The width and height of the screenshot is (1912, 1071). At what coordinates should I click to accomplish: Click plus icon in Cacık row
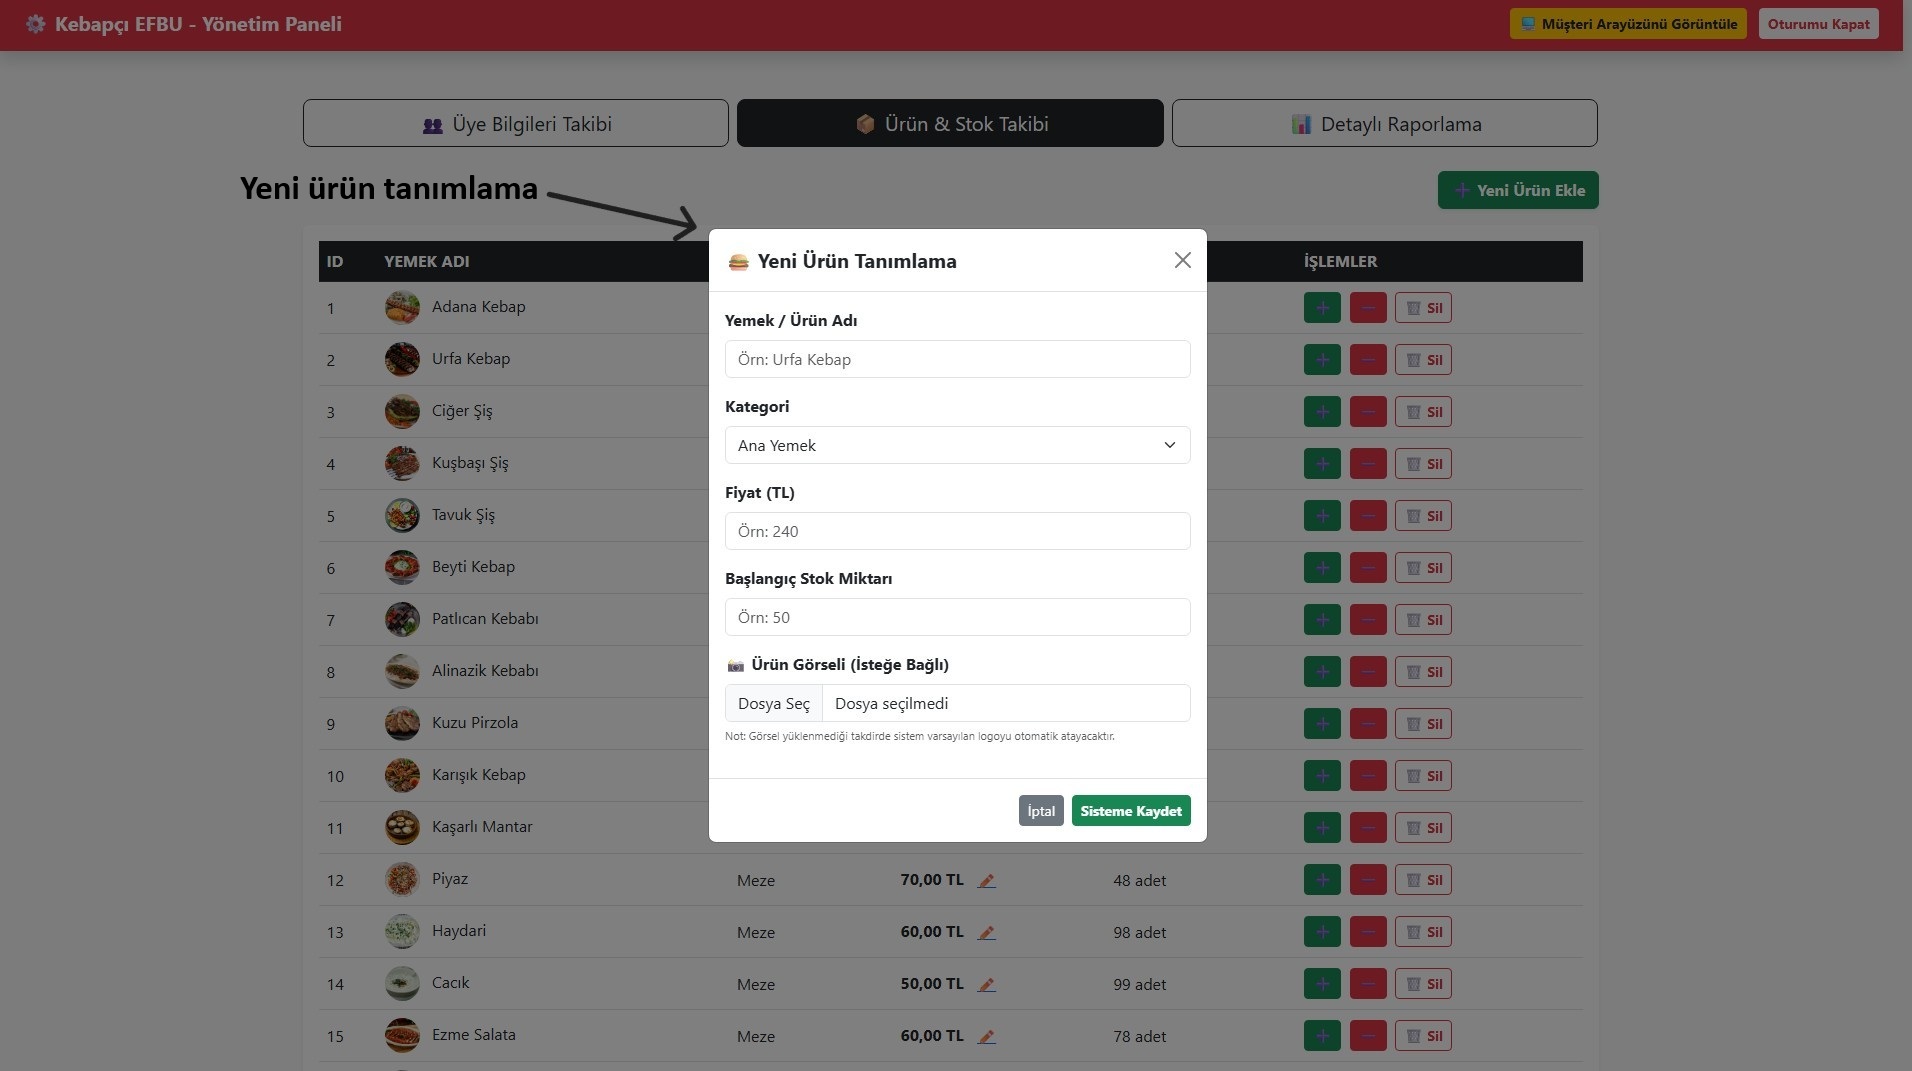tap(1322, 984)
